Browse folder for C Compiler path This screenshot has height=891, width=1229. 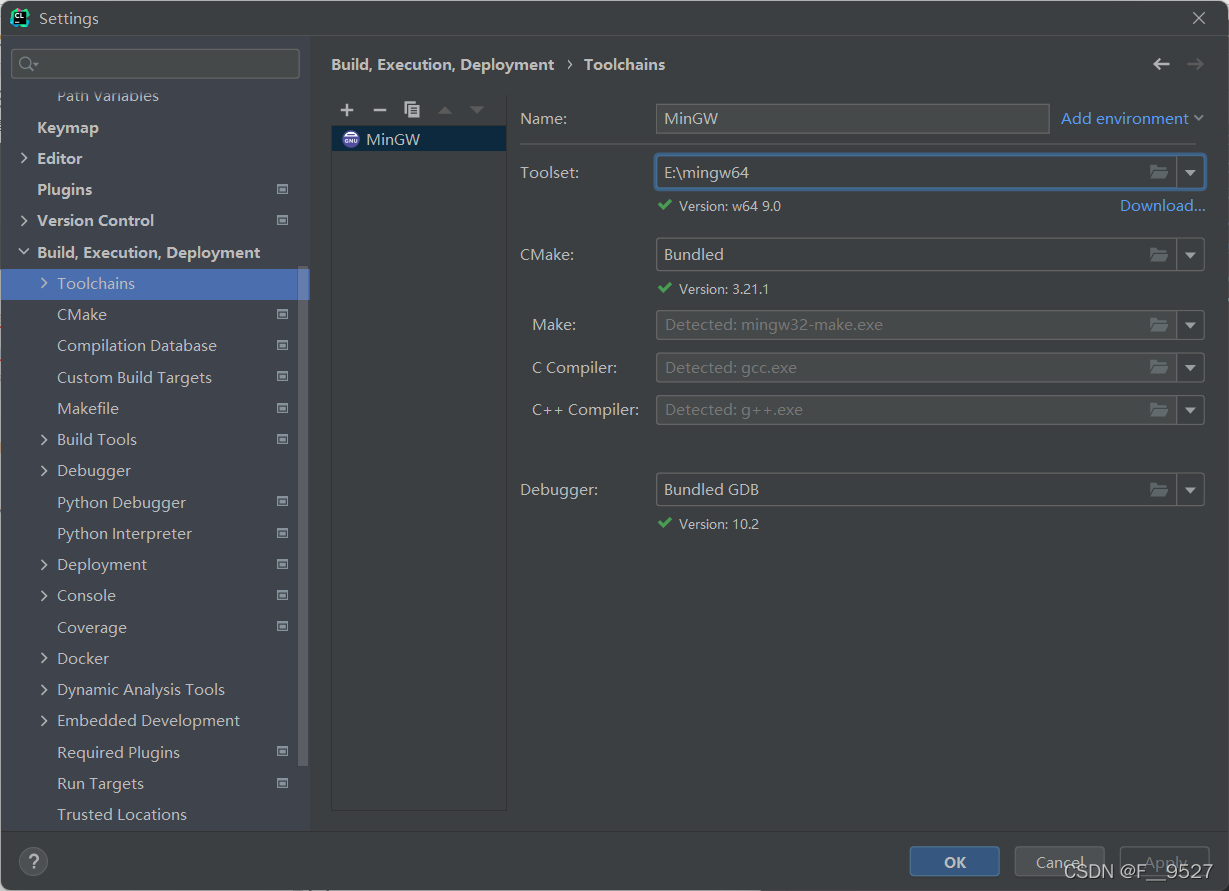coord(1159,367)
